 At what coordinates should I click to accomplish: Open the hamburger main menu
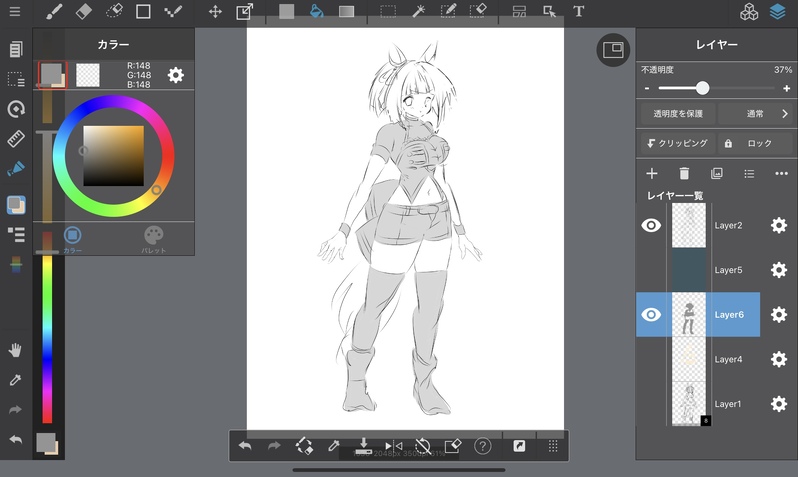pos(15,11)
